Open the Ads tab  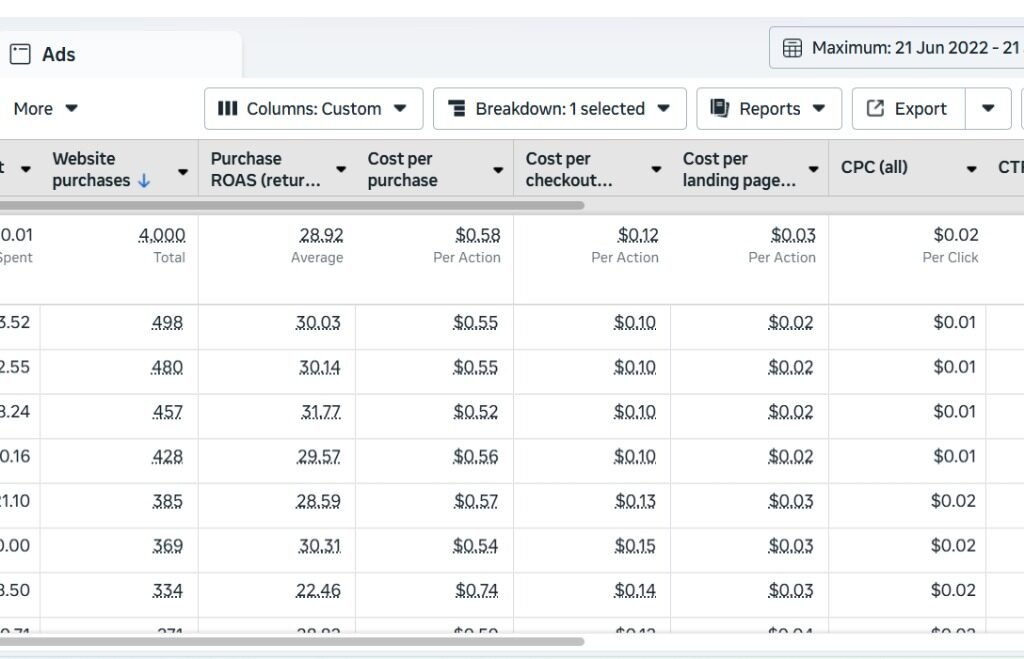point(58,54)
